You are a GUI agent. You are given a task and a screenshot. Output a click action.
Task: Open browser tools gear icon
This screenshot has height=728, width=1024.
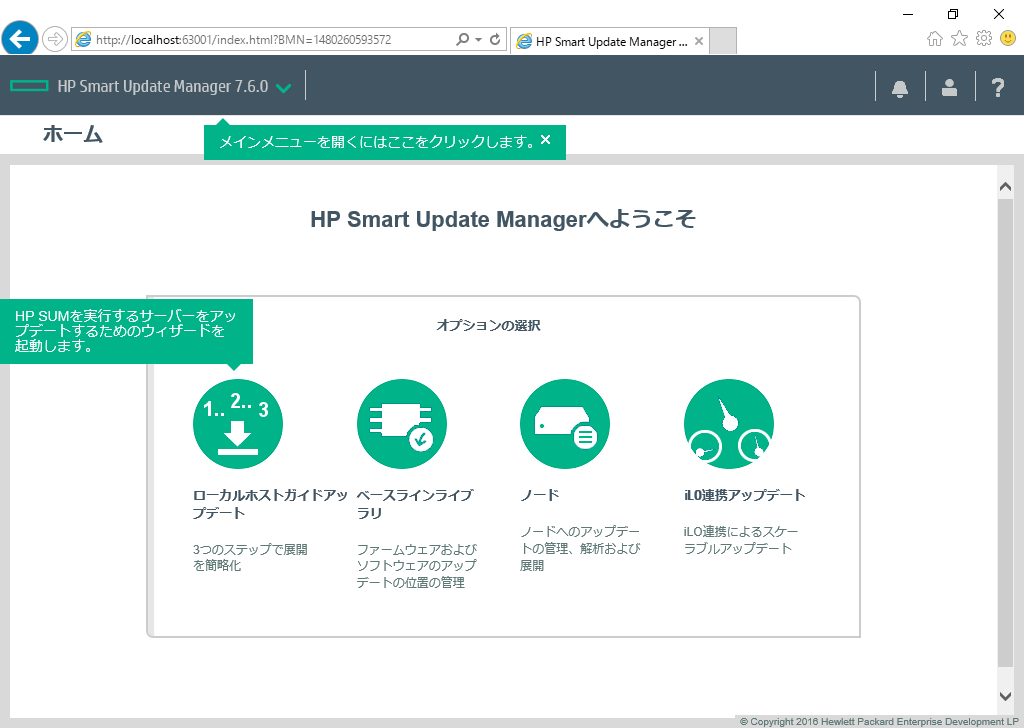[984, 39]
